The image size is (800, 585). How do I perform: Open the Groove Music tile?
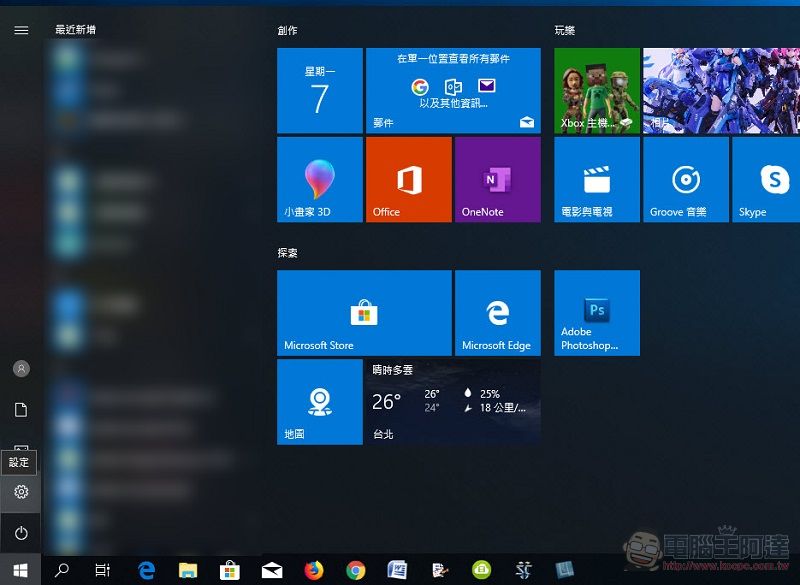pyautogui.click(x=685, y=180)
